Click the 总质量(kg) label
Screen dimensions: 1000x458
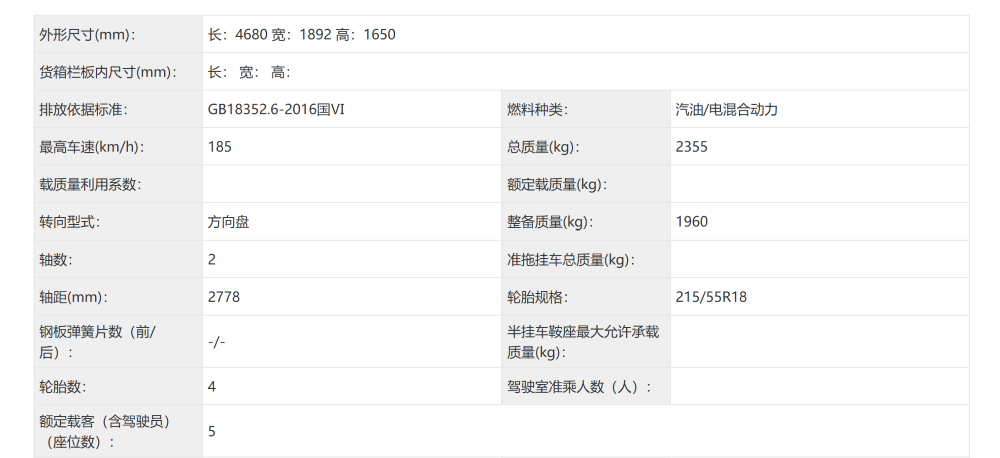(543, 147)
